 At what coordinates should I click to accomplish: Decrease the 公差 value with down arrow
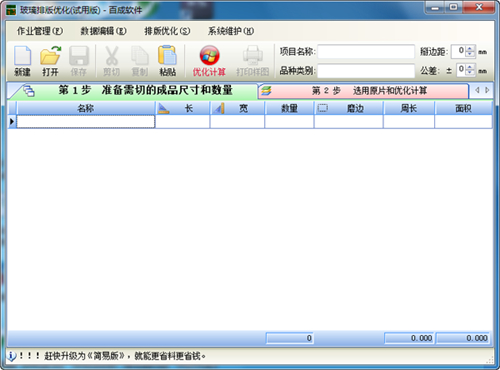click(x=470, y=73)
